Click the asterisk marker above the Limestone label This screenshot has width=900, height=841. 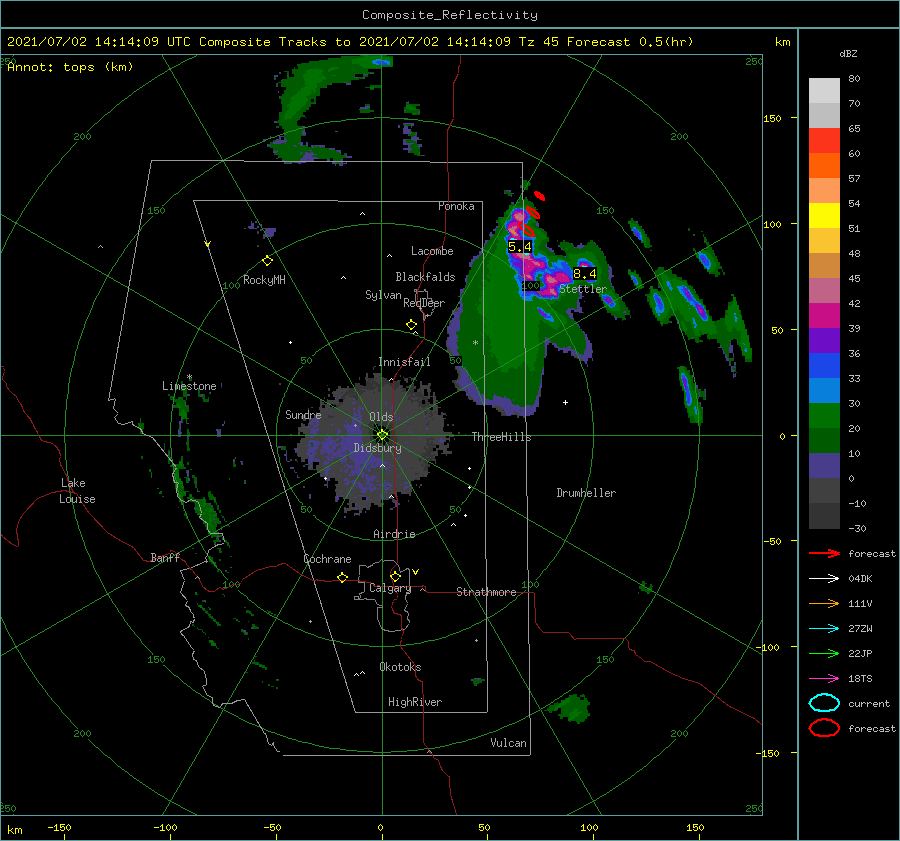[189, 377]
